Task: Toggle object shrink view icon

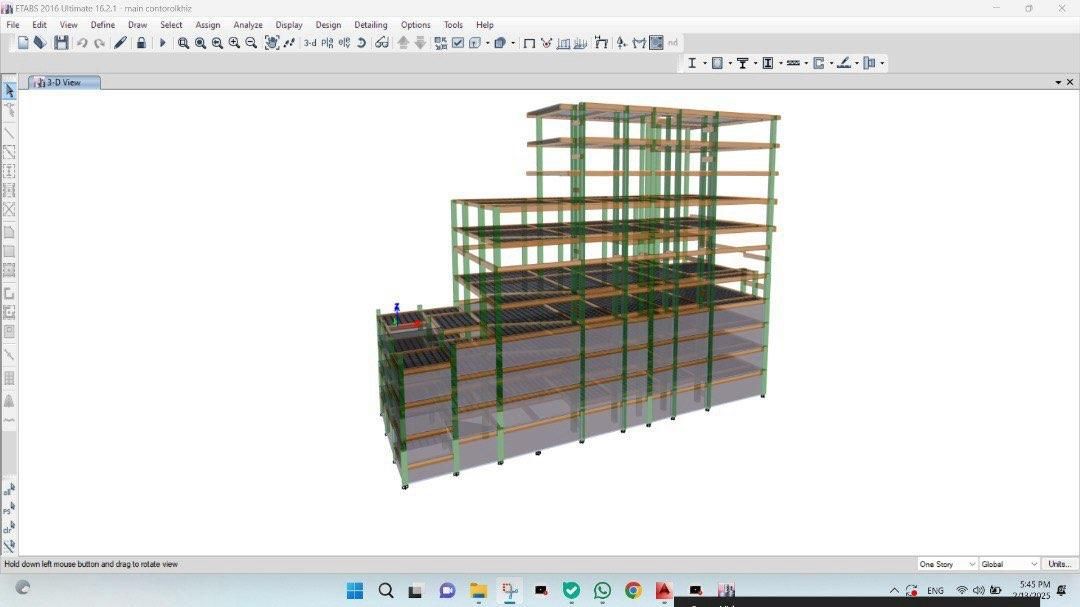Action: click(x=441, y=43)
